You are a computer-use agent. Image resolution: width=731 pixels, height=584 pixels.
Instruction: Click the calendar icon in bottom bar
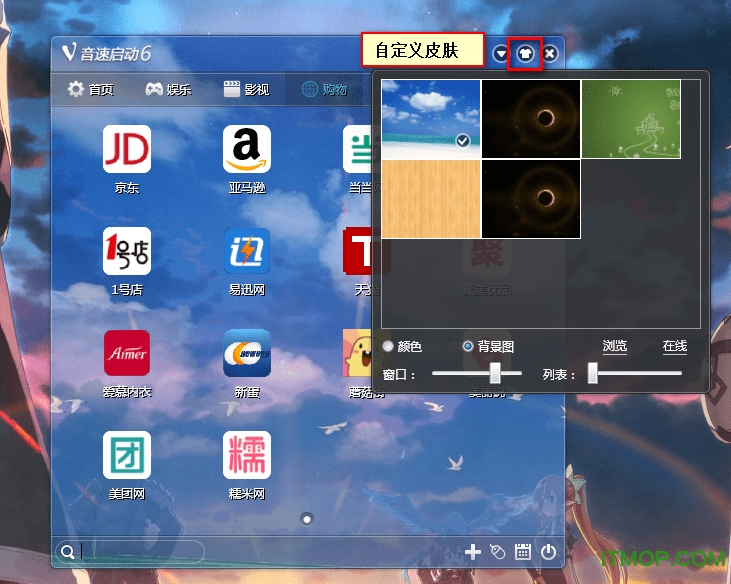522,551
